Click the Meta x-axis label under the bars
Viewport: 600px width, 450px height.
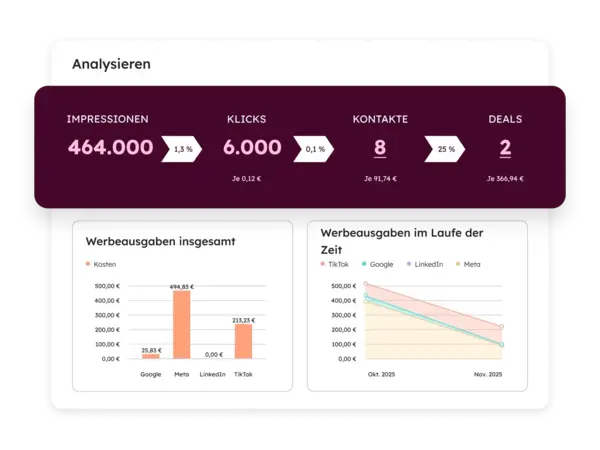182,374
